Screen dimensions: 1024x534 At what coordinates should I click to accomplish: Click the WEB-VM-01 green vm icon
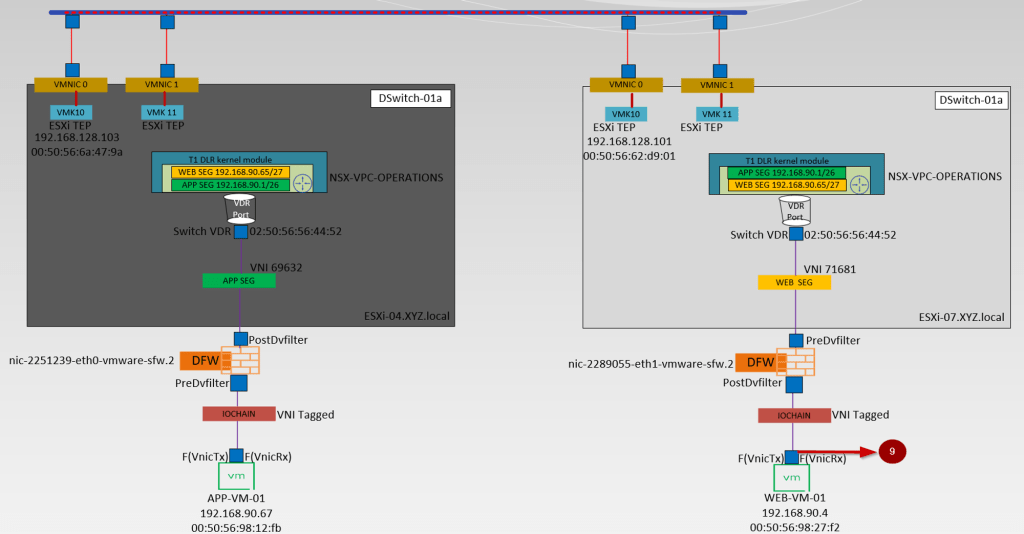tap(794, 477)
